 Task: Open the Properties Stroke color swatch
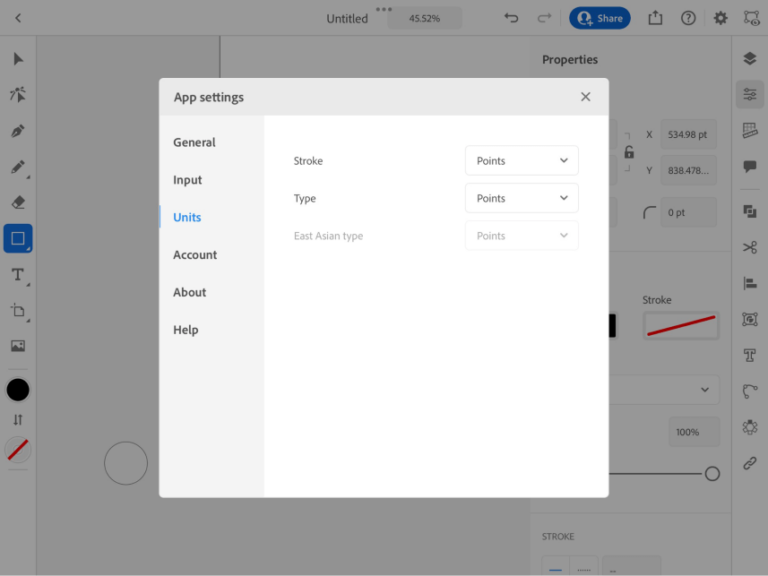681,326
